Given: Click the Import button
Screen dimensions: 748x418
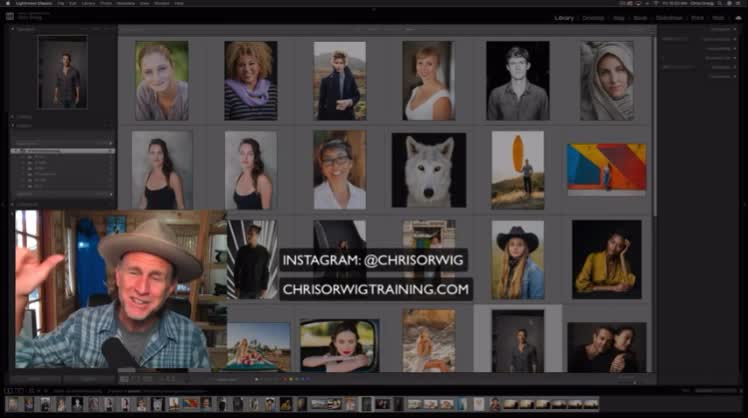Looking at the screenshot, I should coord(35,379).
